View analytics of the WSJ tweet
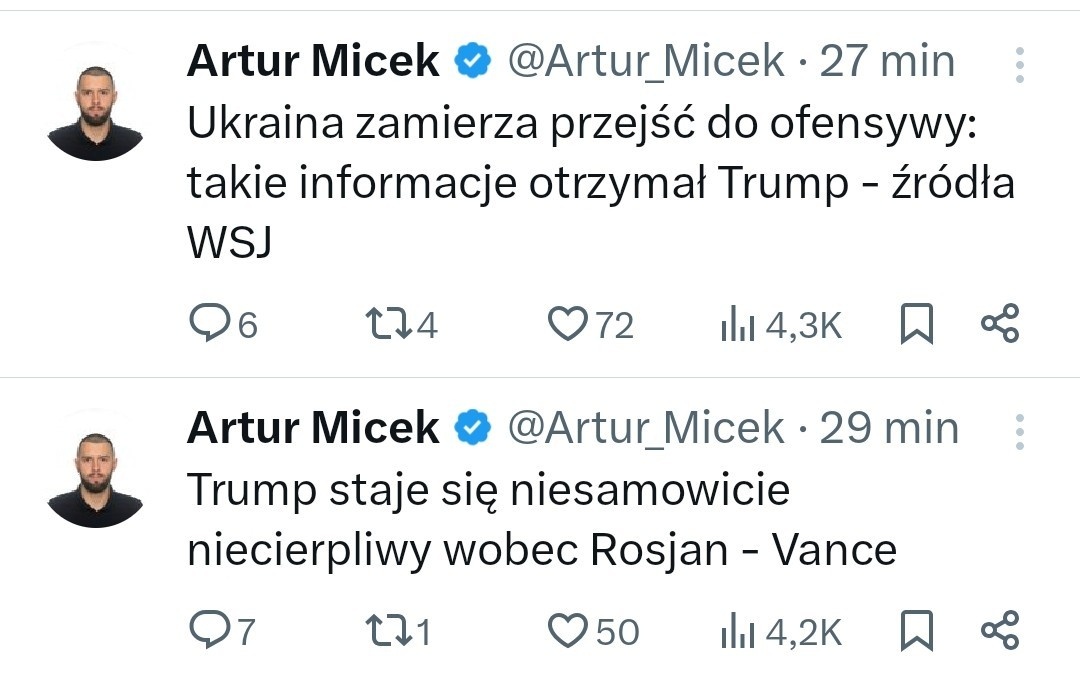 (737, 324)
